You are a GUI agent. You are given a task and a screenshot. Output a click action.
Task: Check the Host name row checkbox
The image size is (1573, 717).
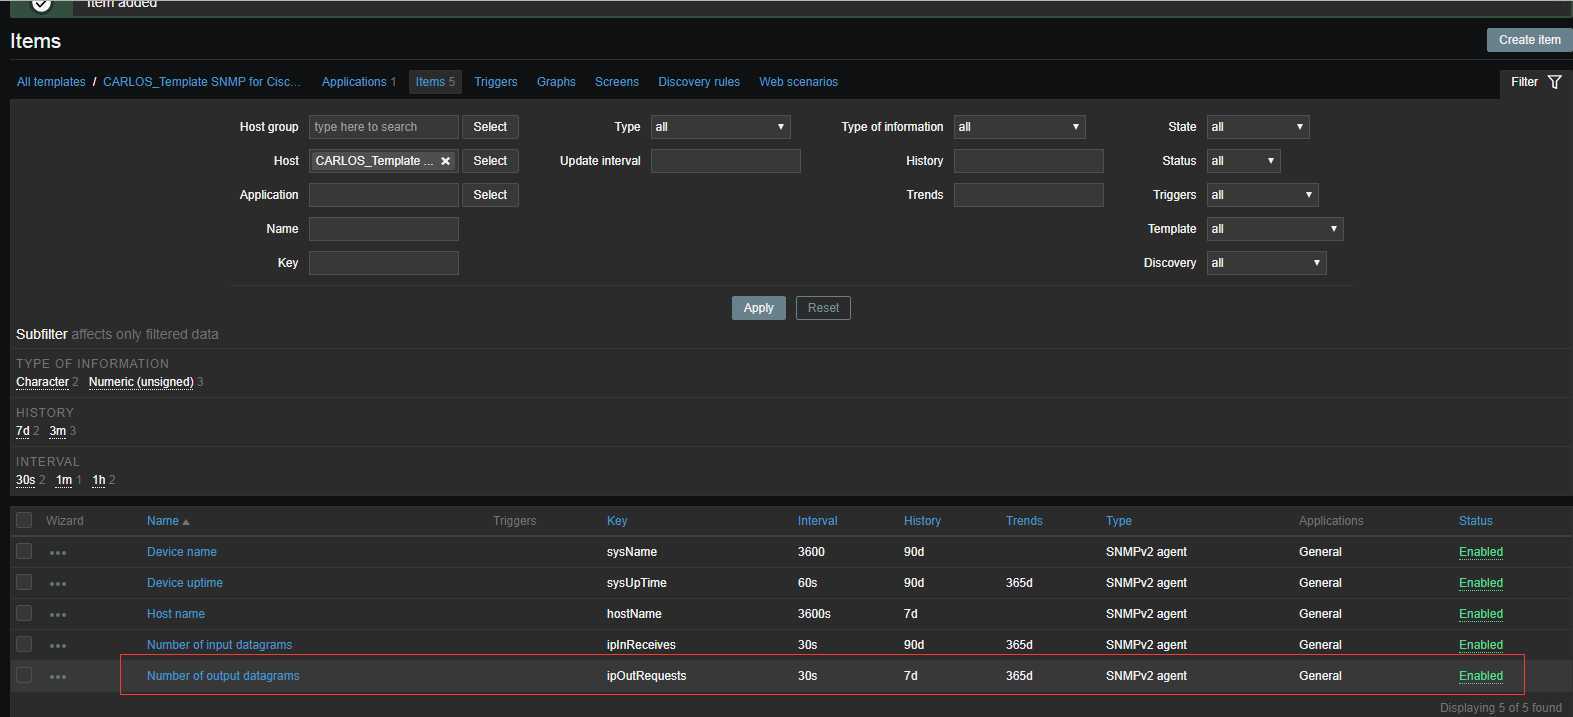[x=24, y=613]
